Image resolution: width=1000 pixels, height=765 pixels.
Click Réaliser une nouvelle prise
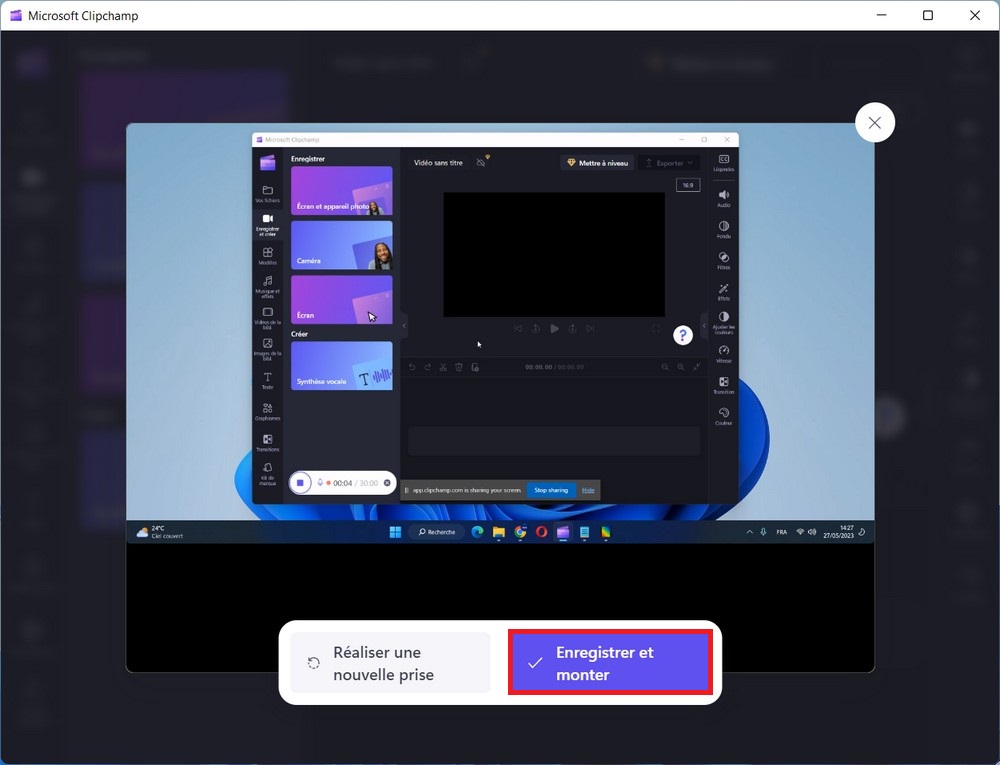(390, 662)
